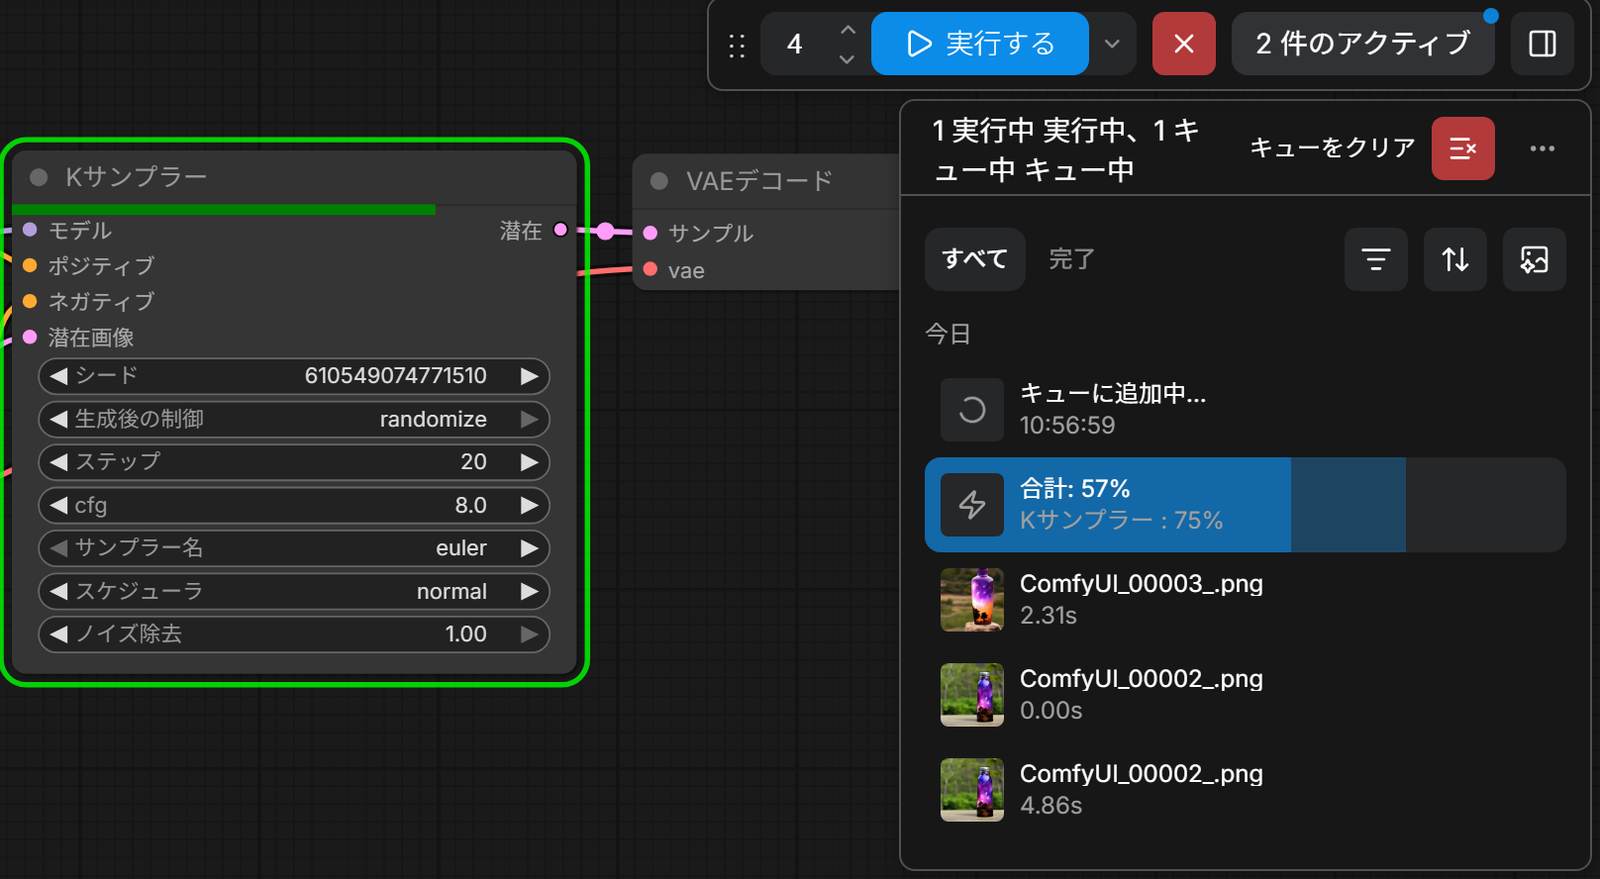1600x879 pixels.
Task: Decrease the batch count with the down arrow
Action: point(847,59)
